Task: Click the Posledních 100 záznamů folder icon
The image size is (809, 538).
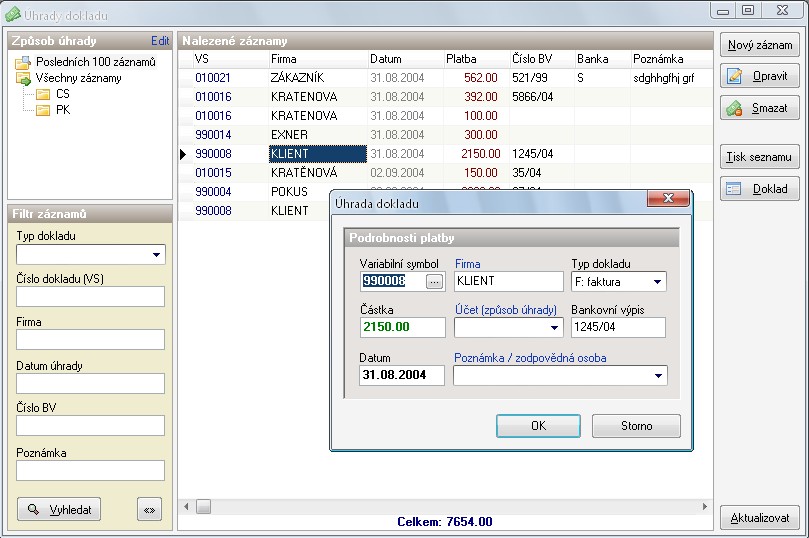Action: point(23,63)
